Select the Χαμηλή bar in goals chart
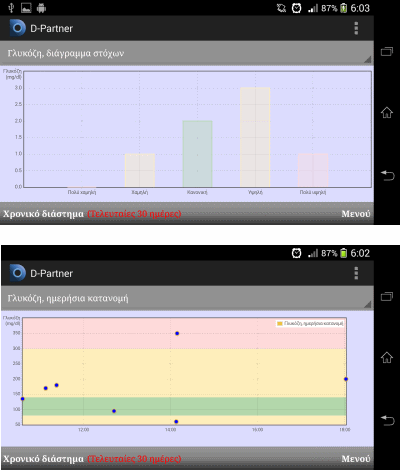This screenshot has height=470, width=400. [140, 170]
